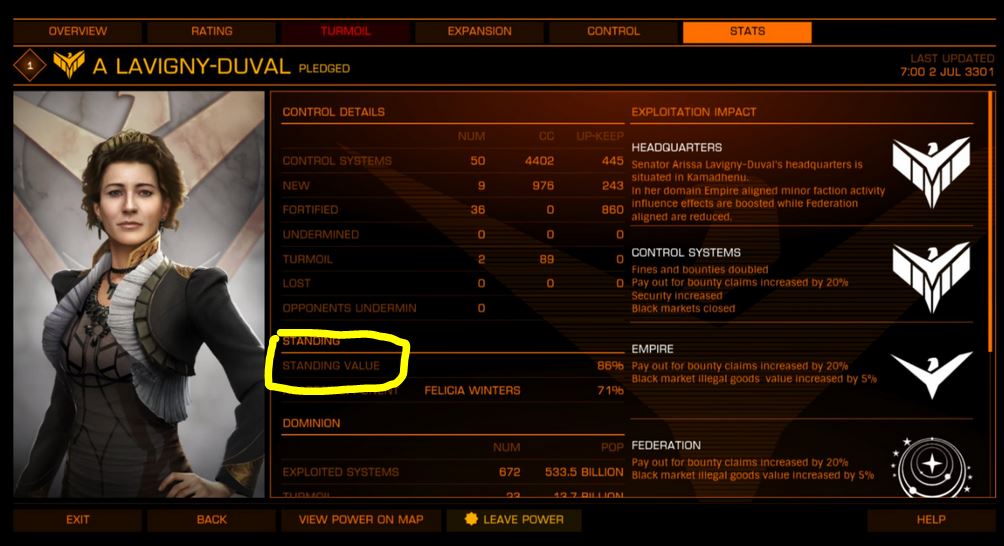Click the gear icon on Leave Power

(x=471, y=519)
